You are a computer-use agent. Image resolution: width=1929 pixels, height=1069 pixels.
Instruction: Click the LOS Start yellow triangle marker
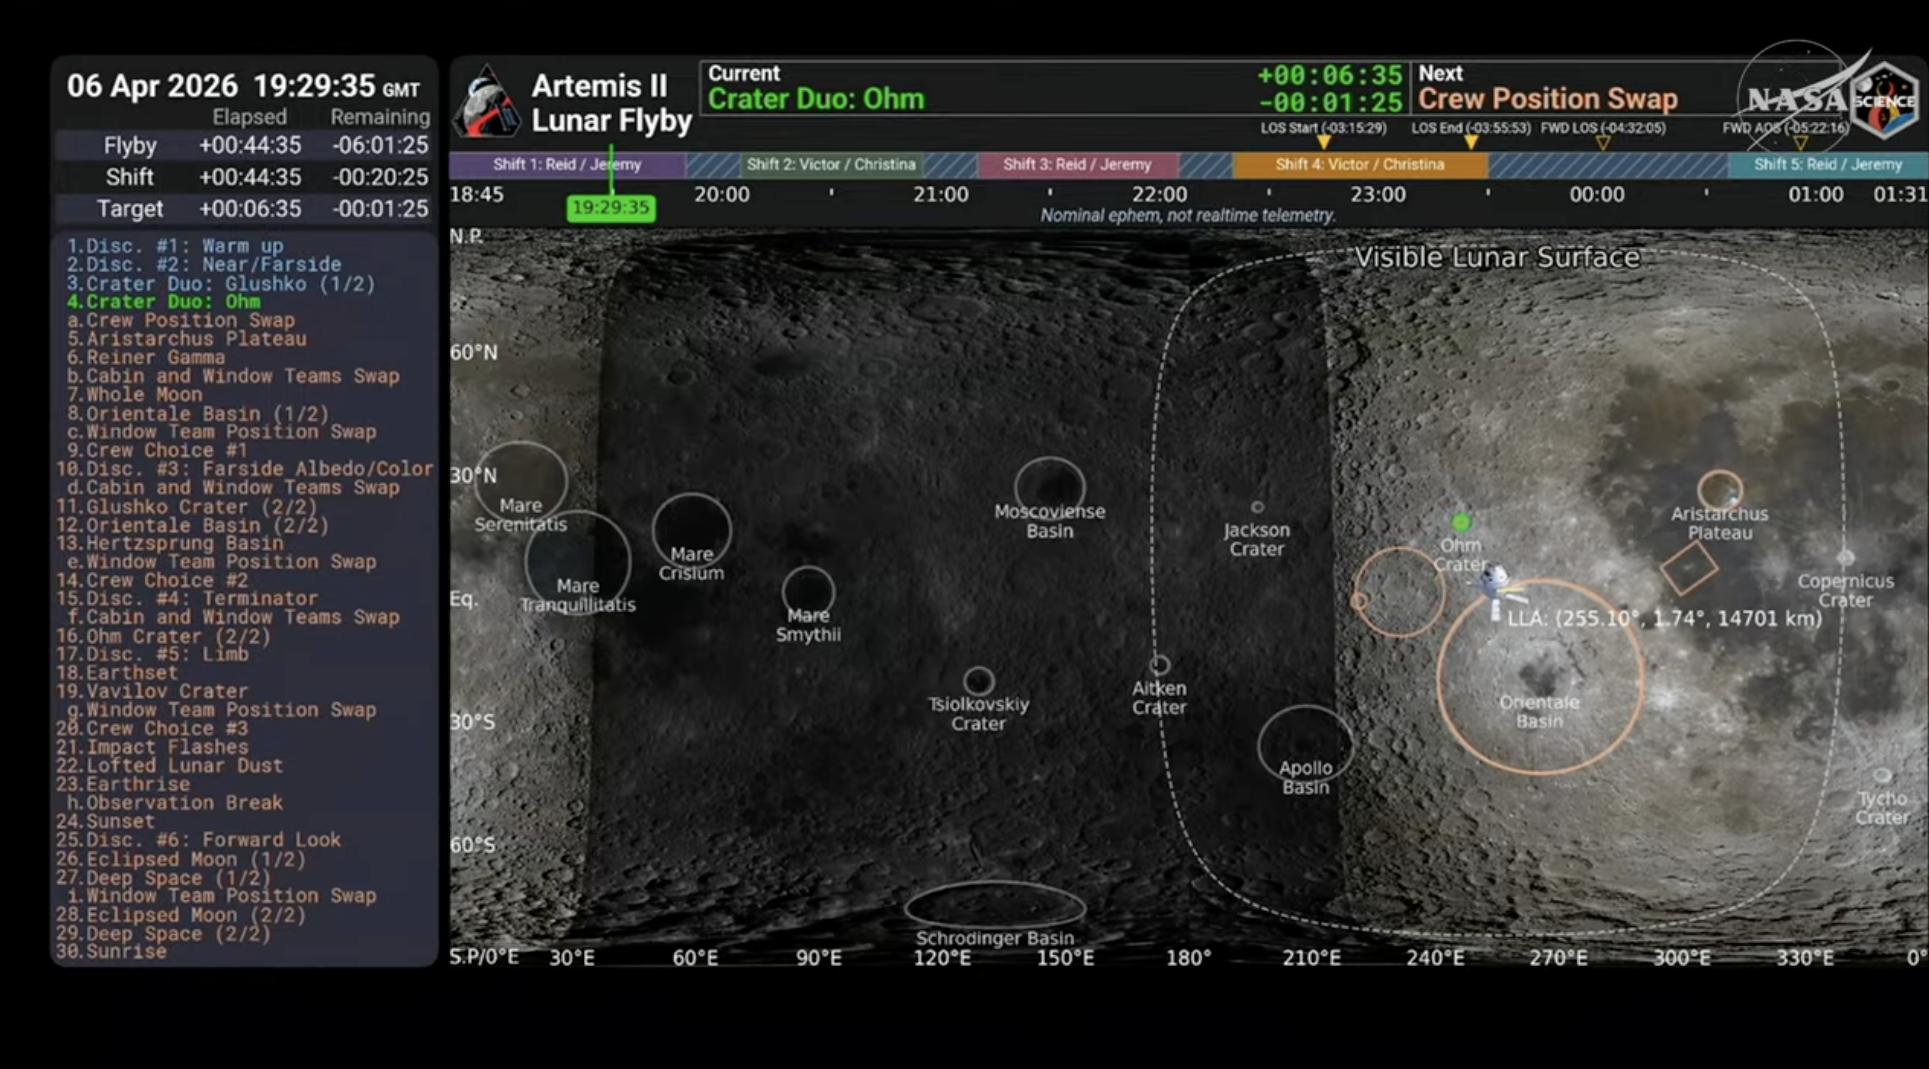[1323, 143]
